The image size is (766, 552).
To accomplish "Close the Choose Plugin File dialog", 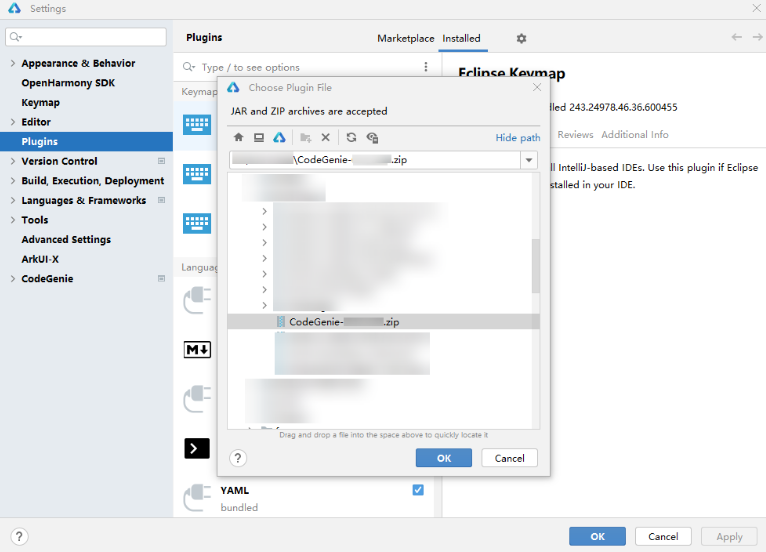I will [537, 87].
